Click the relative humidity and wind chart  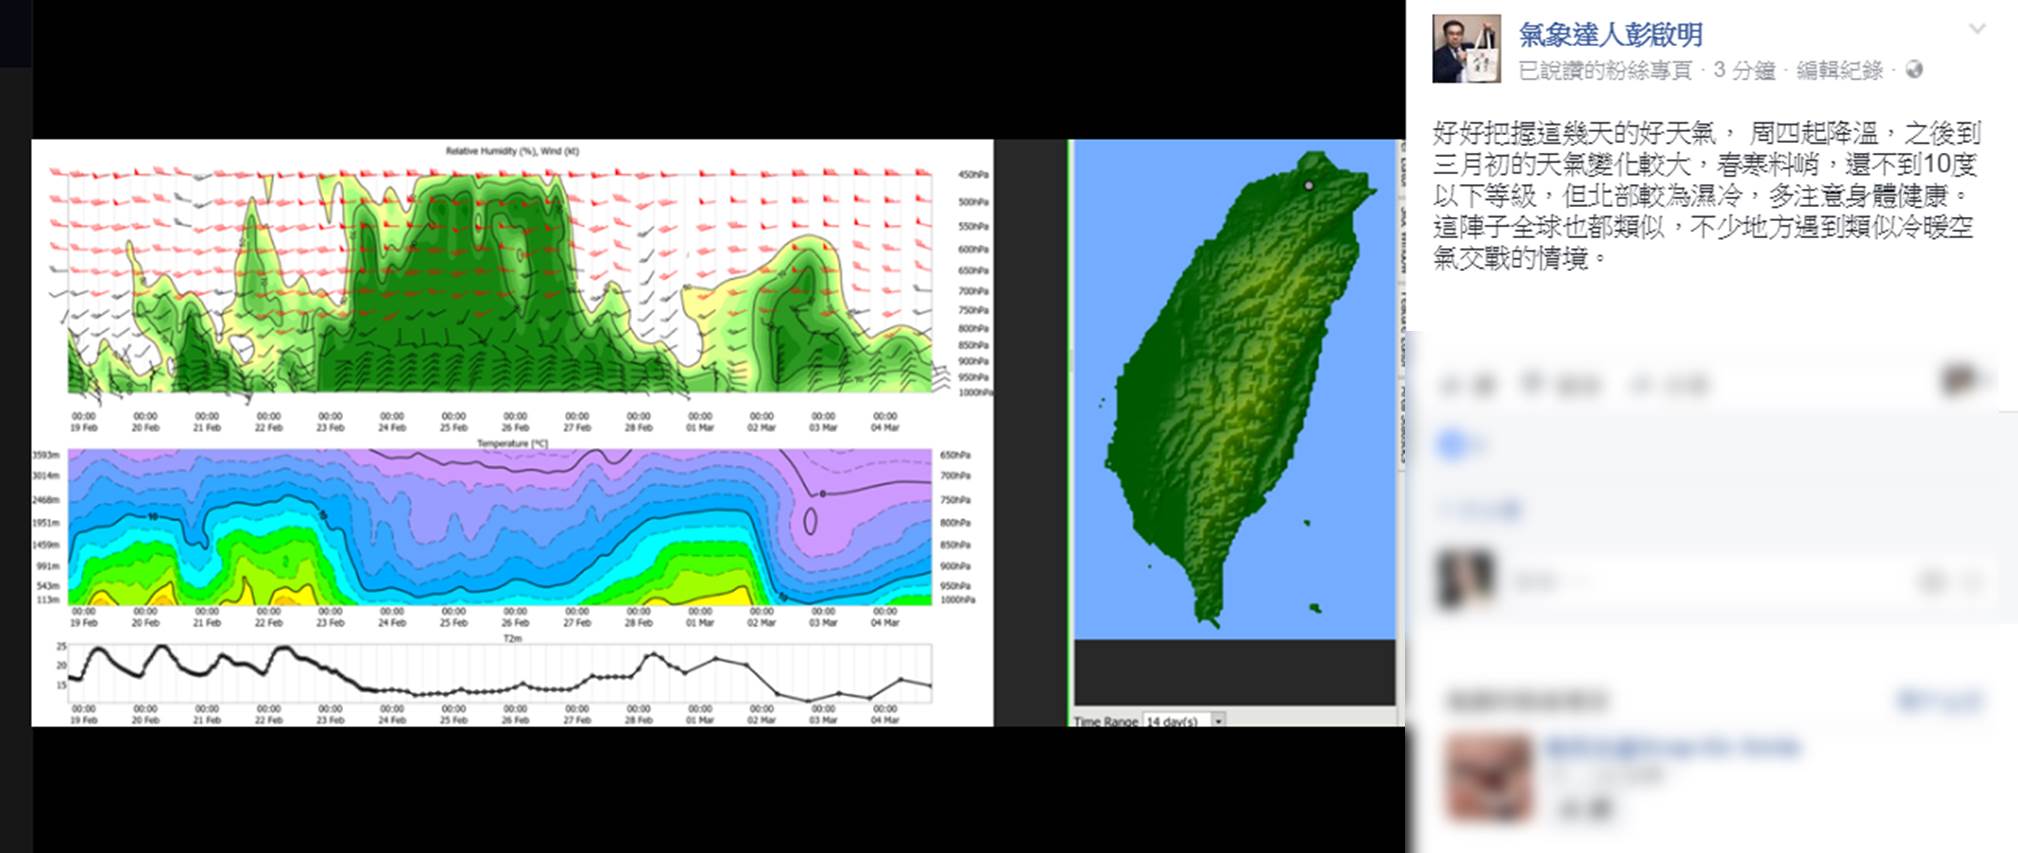tap(500, 280)
